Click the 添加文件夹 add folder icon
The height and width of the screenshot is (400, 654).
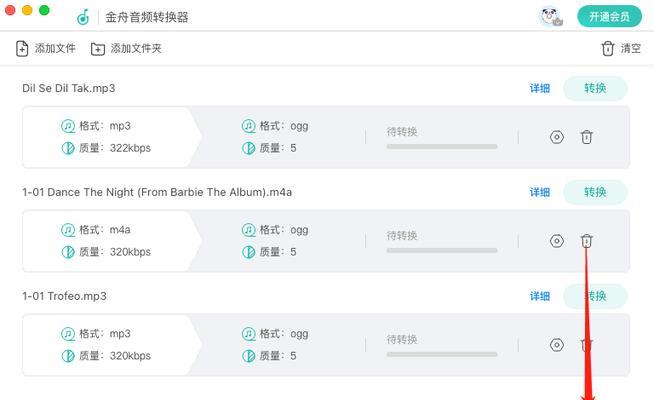tap(98, 49)
